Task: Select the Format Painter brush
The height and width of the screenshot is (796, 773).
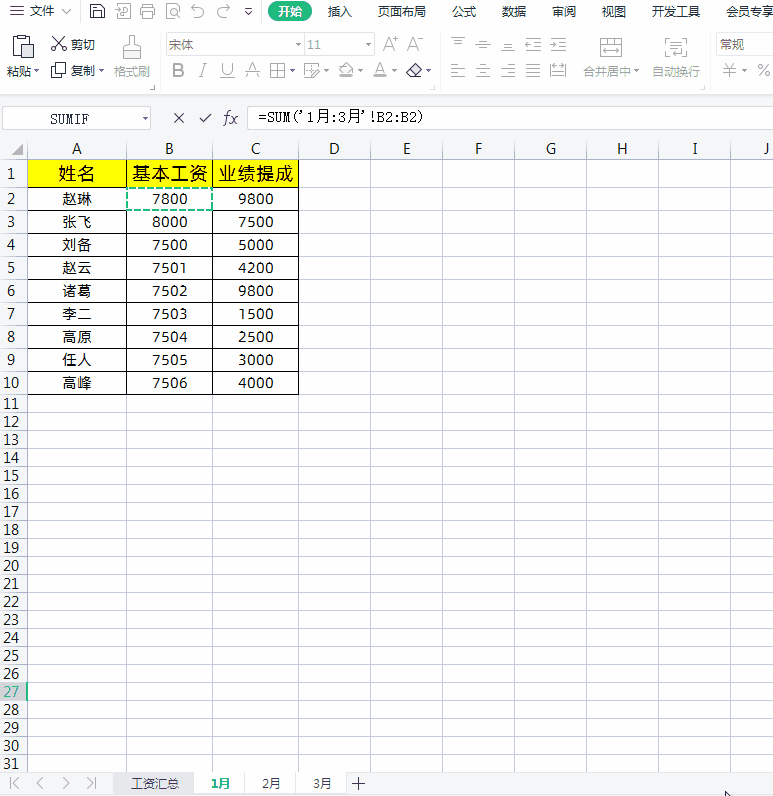Action: (x=132, y=47)
